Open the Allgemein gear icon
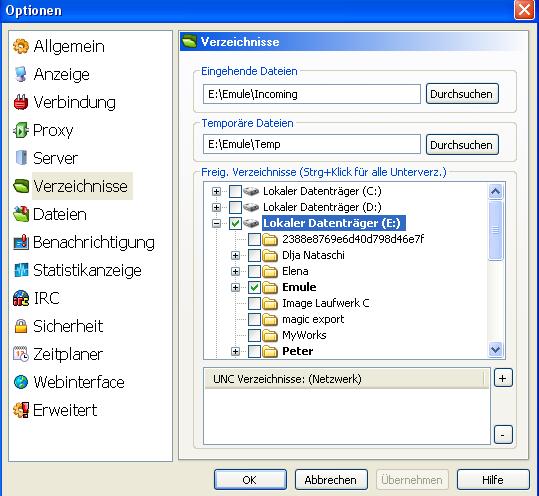The width and height of the screenshot is (539, 496). click(x=21, y=46)
